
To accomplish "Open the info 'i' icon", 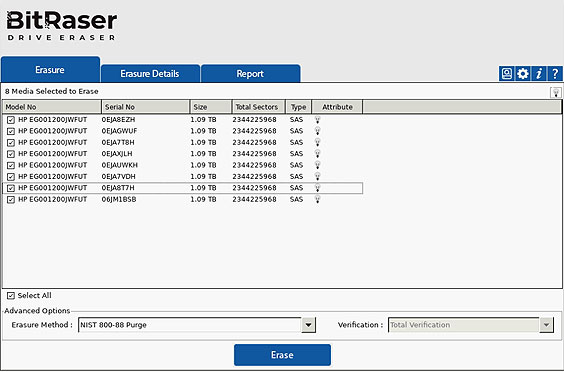I will pos(538,74).
